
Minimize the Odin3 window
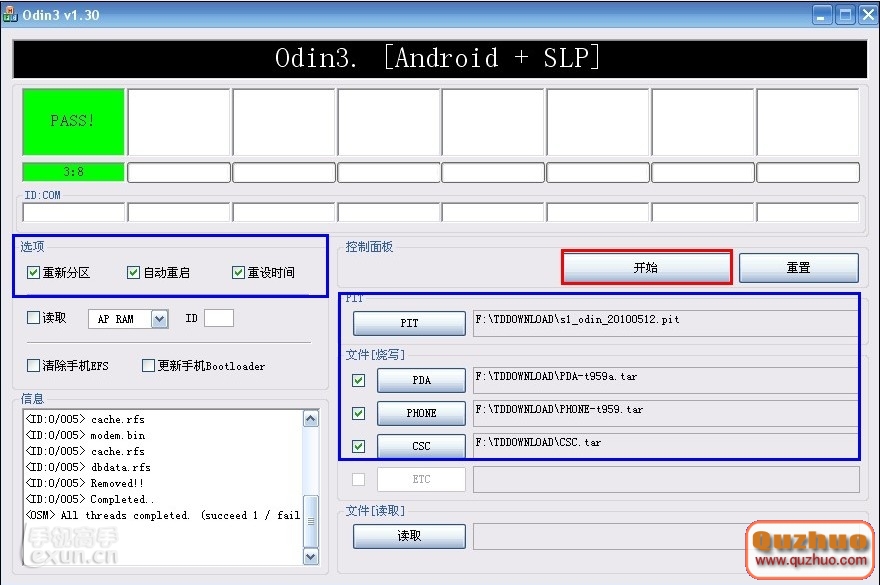(x=822, y=15)
